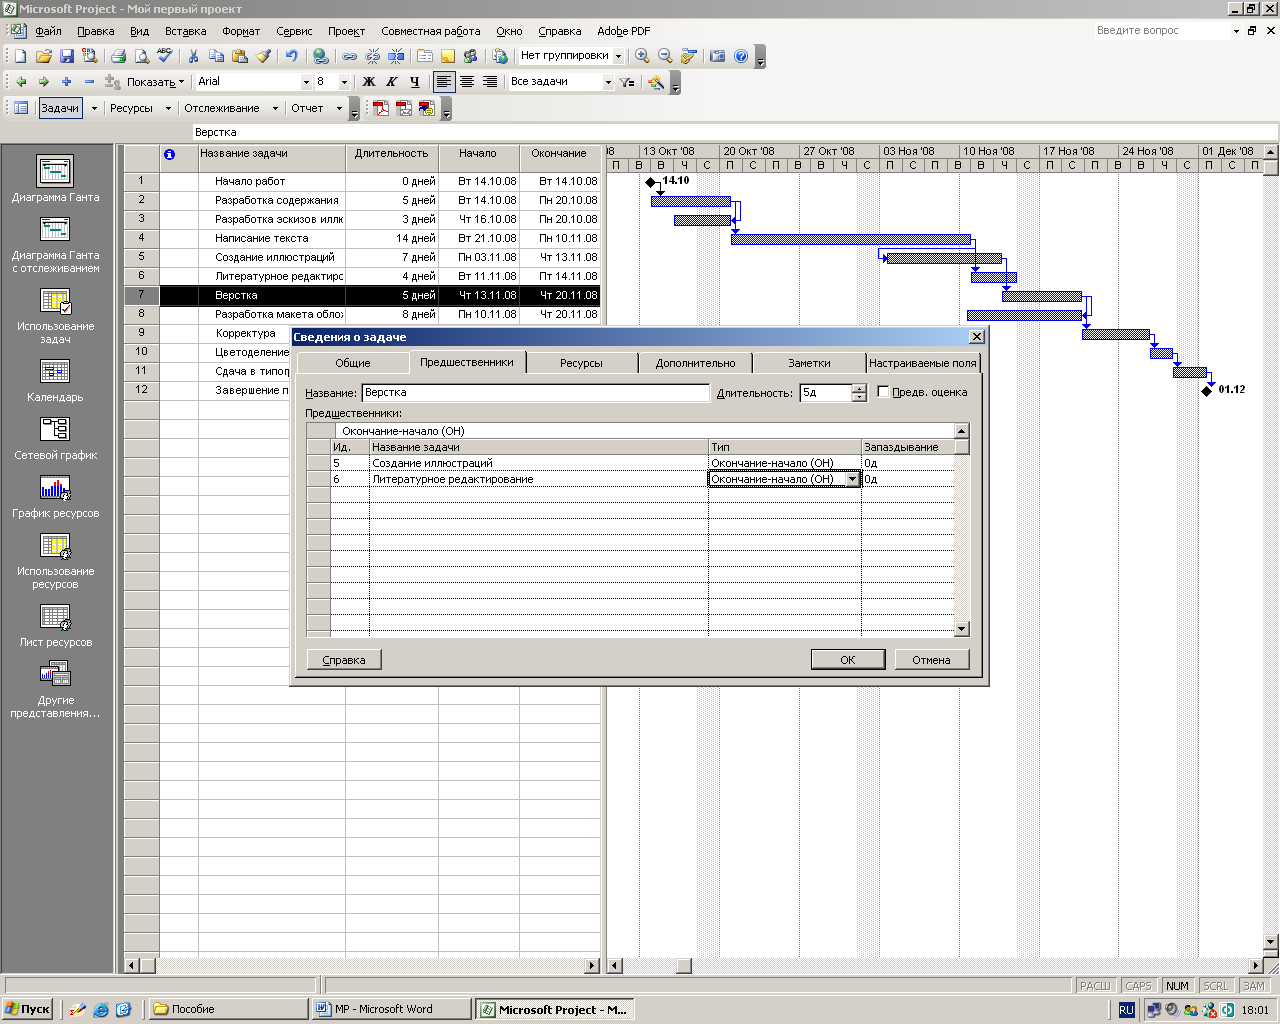Open Диаграмма Ганта view in sidebar
This screenshot has height=1024, width=1280.
(x=55, y=179)
